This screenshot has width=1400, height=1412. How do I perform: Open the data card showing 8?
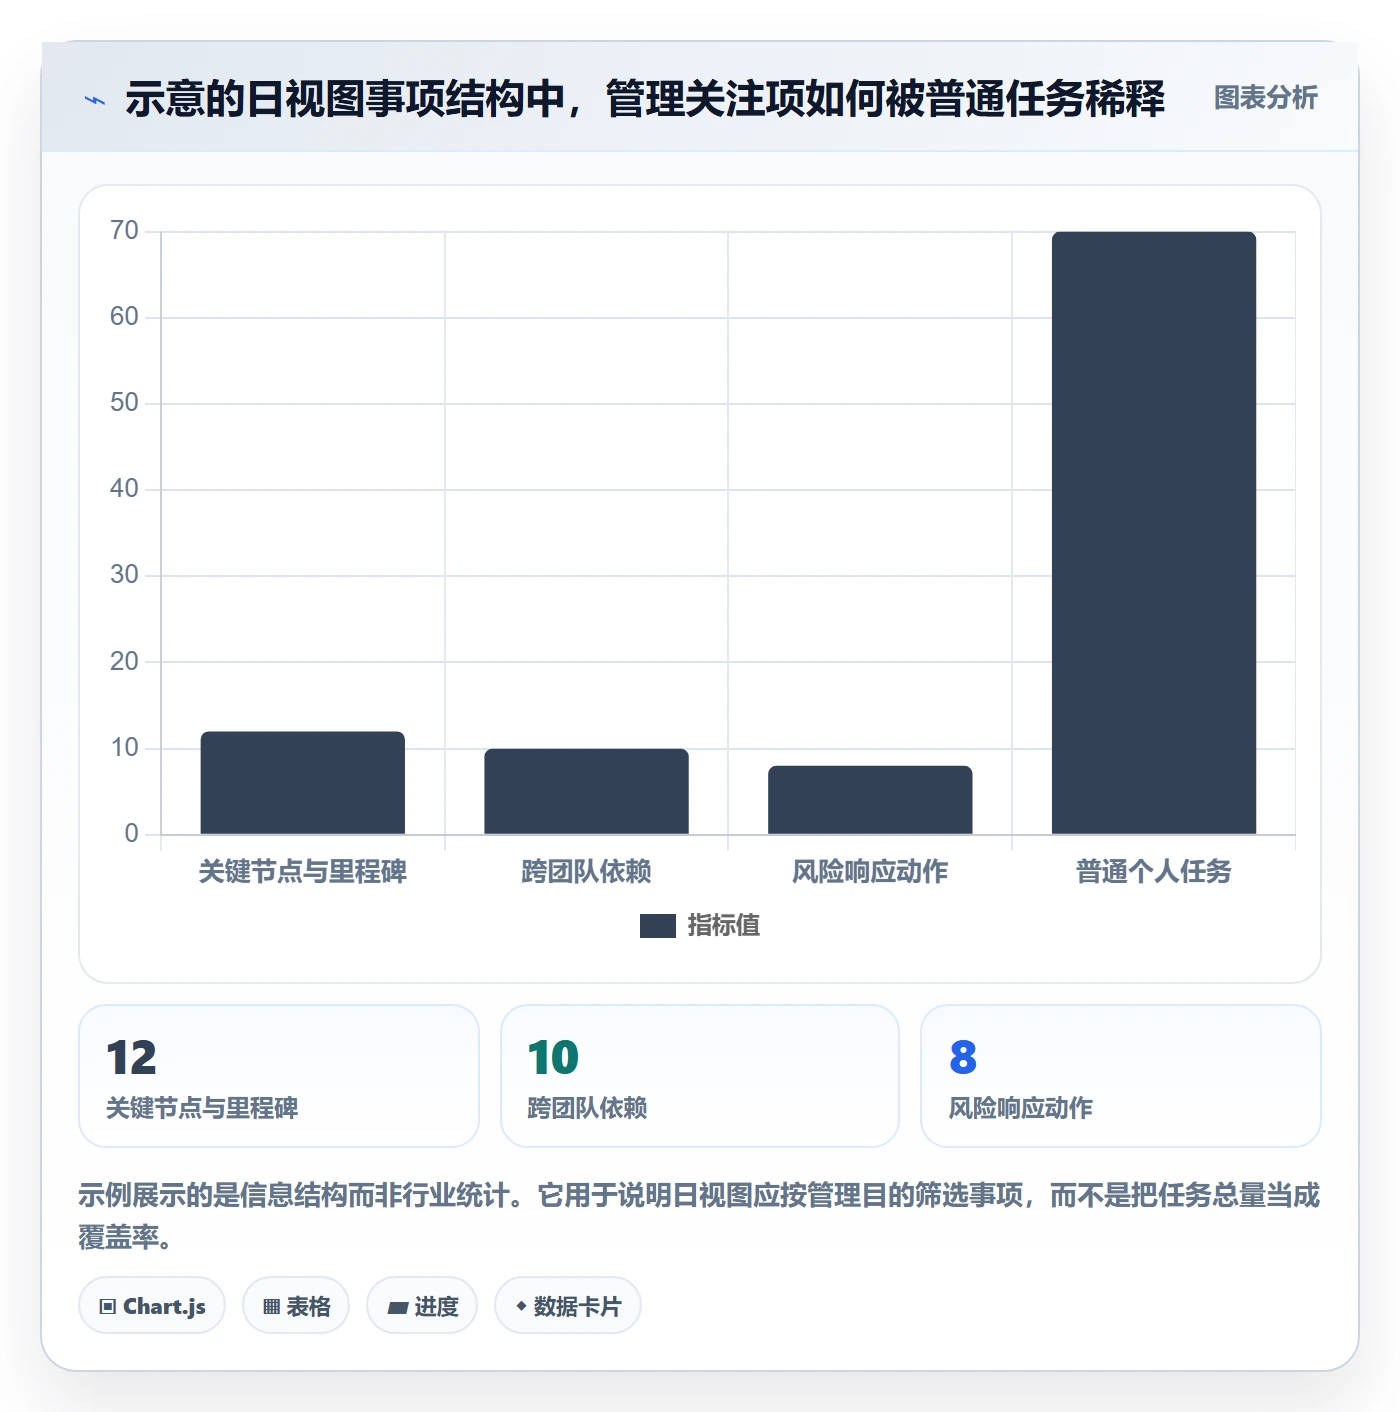(x=1121, y=1076)
